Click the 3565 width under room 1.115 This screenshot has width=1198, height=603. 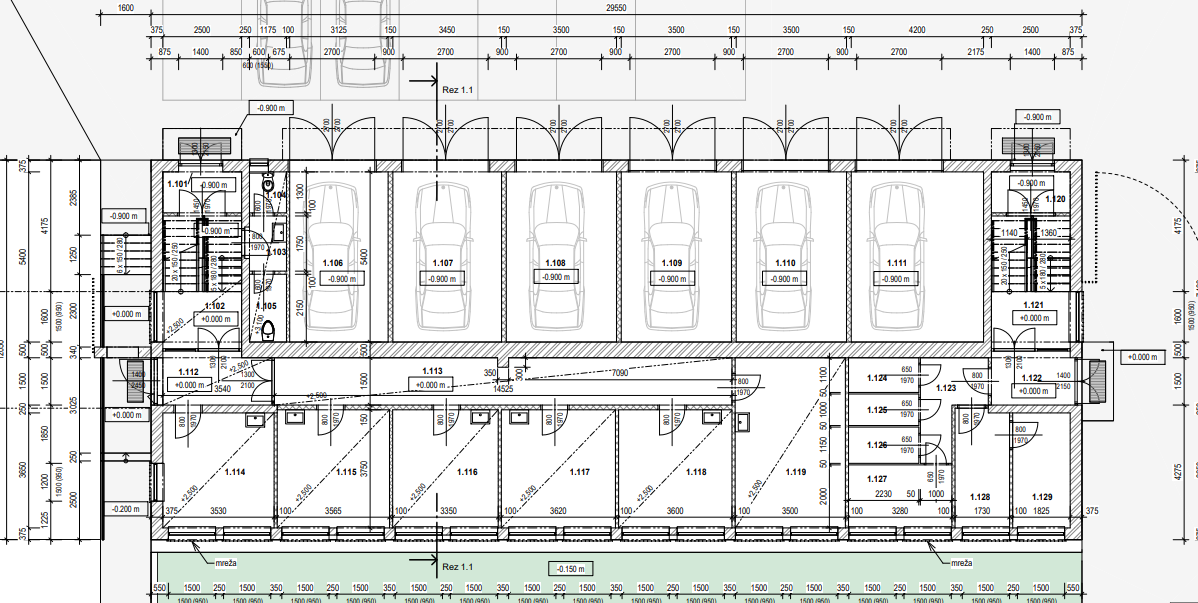[333, 511]
